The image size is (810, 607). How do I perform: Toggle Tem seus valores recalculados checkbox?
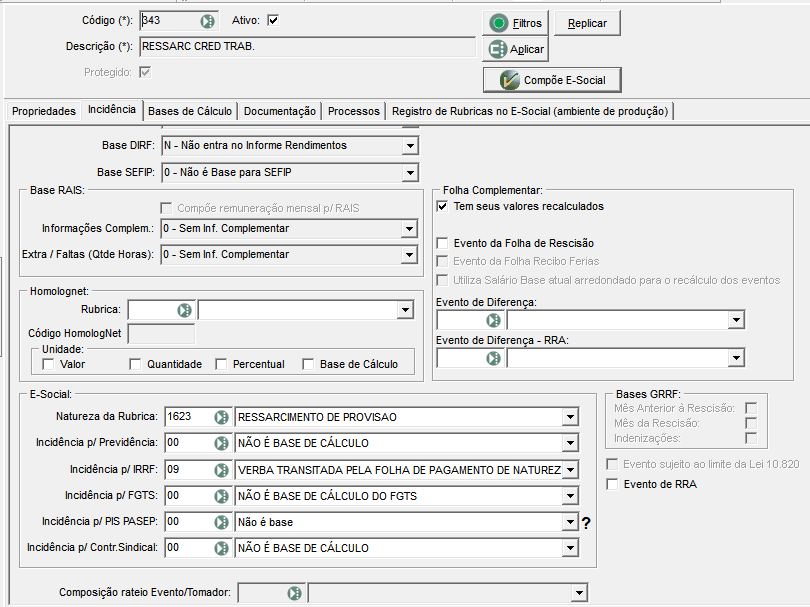442,207
